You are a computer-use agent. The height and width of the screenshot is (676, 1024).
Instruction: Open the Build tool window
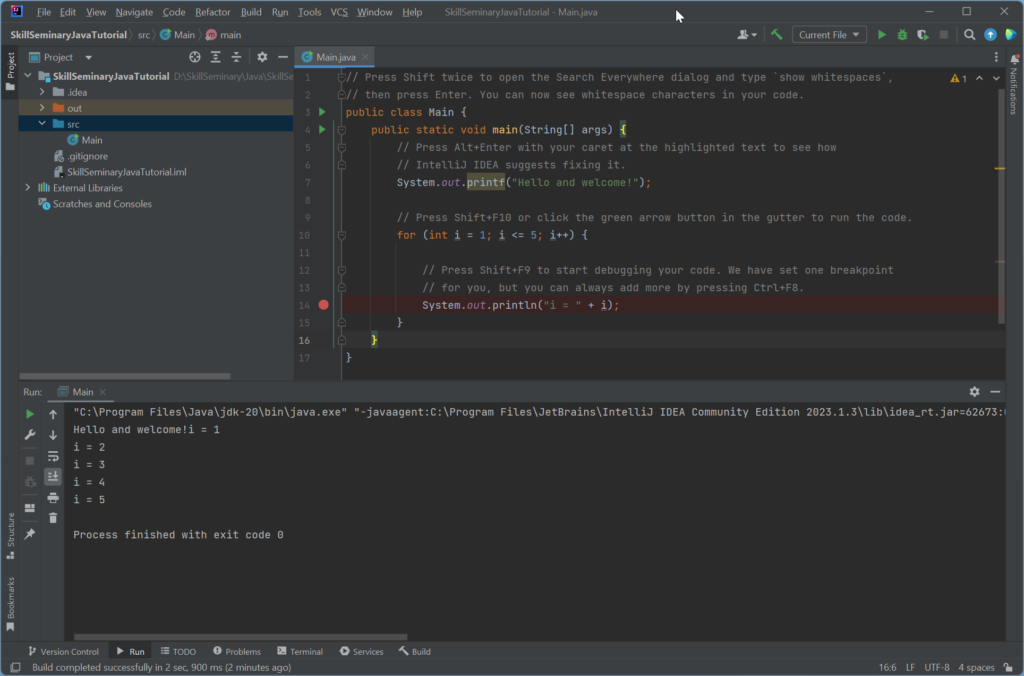(x=415, y=651)
